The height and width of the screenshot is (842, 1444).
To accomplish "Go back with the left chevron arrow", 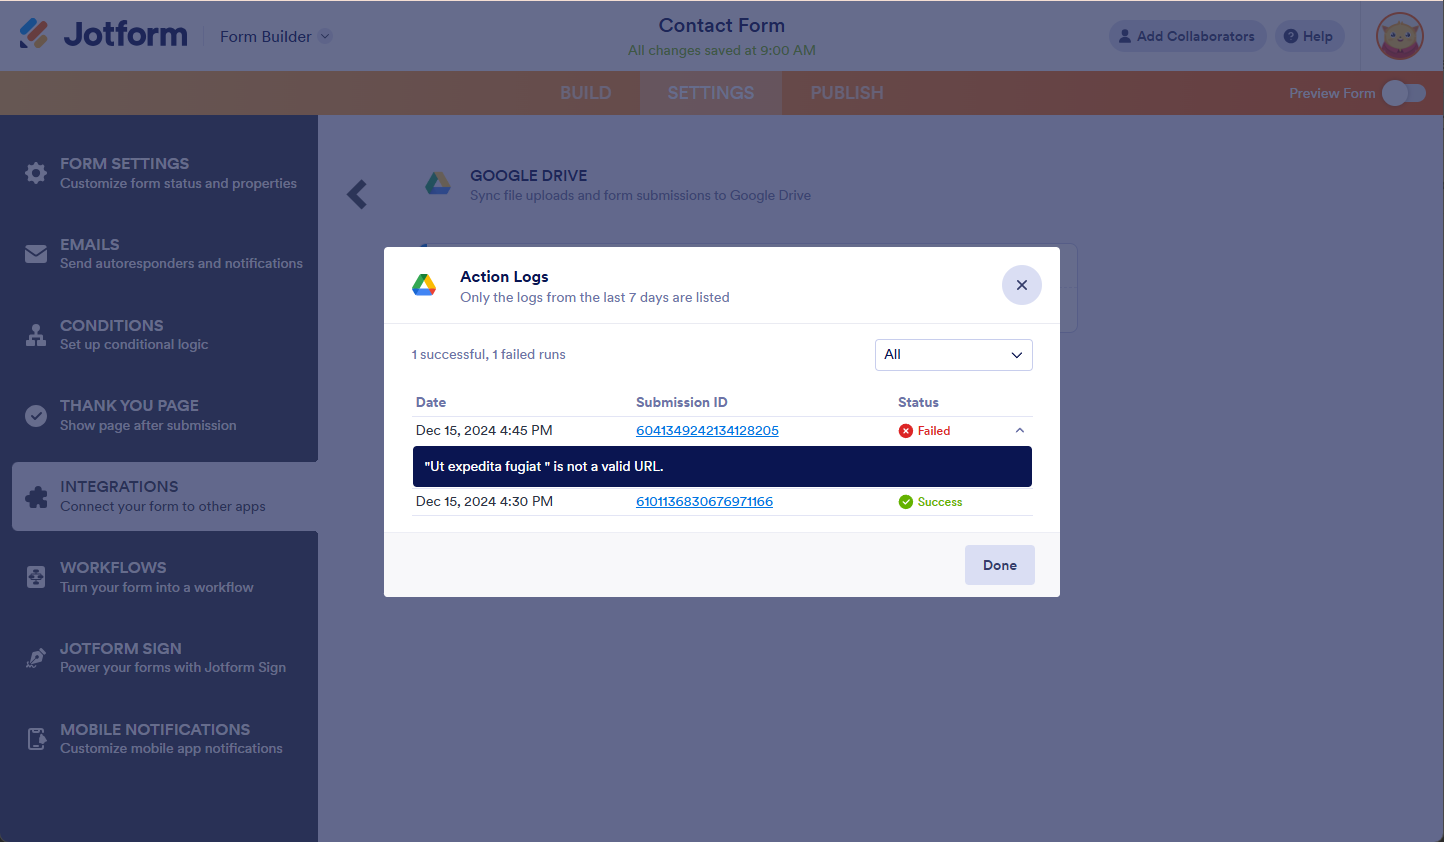I will 357,194.
